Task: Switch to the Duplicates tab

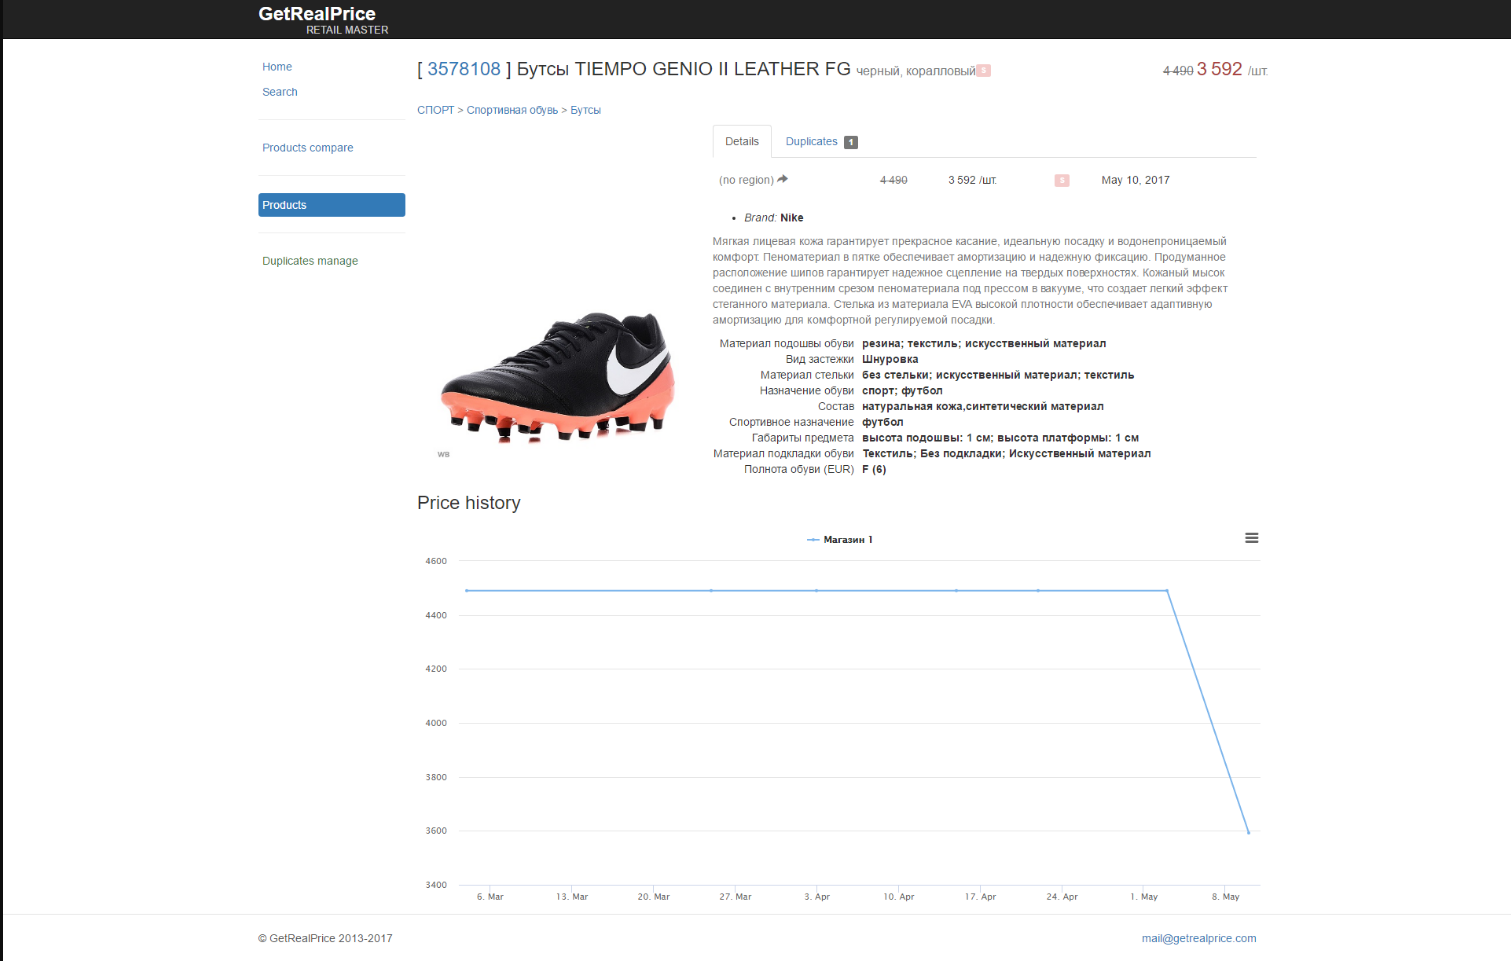Action: pos(821,141)
